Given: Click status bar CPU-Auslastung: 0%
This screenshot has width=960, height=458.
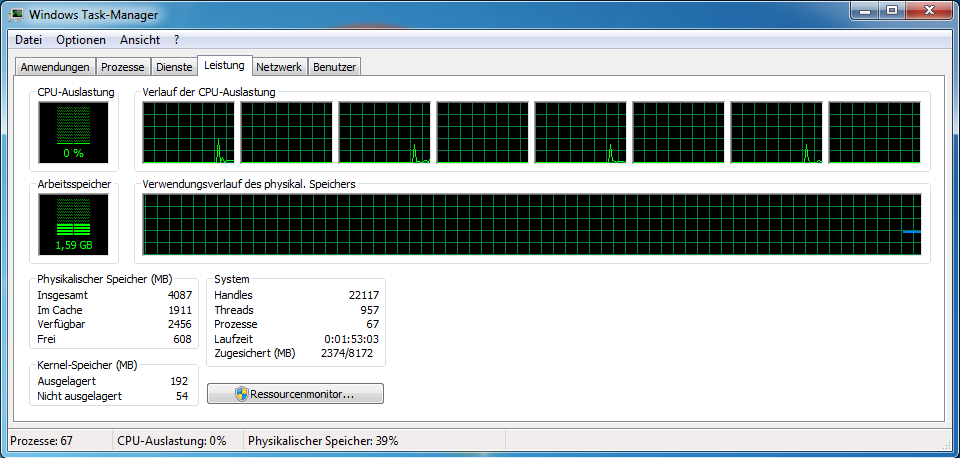Looking at the screenshot, I should coord(171,441).
